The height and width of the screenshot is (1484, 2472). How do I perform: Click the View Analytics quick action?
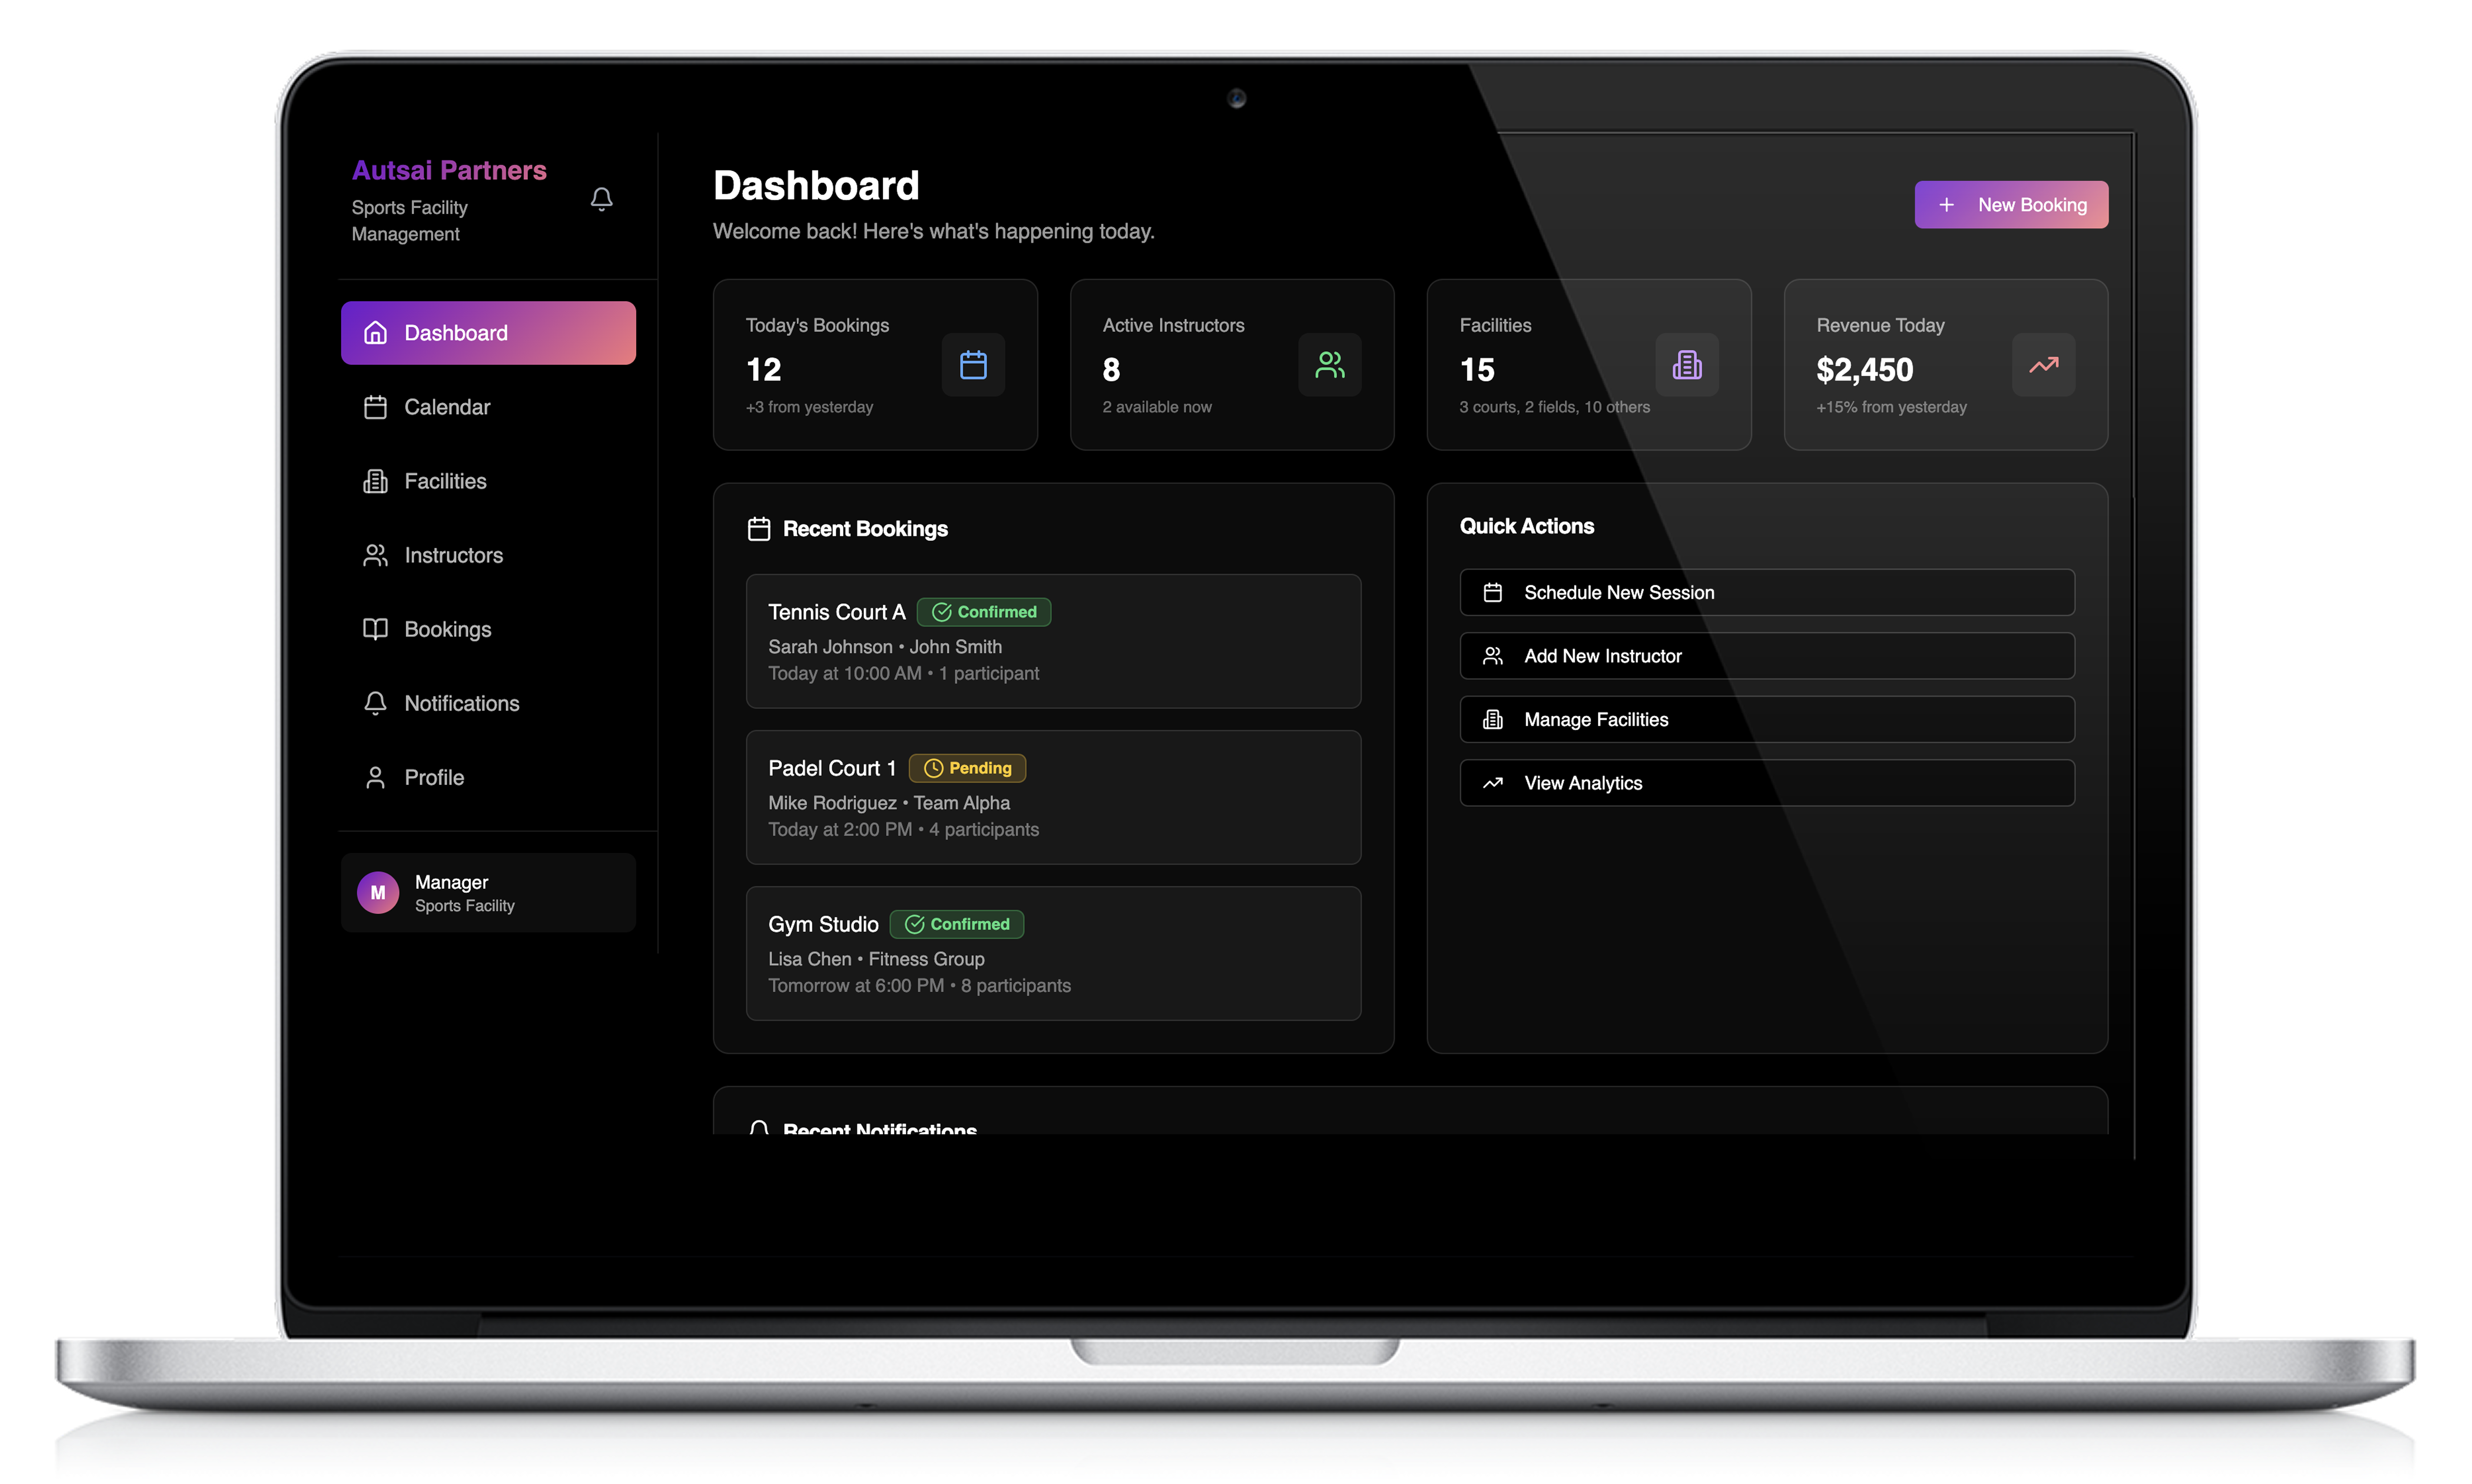click(1766, 783)
